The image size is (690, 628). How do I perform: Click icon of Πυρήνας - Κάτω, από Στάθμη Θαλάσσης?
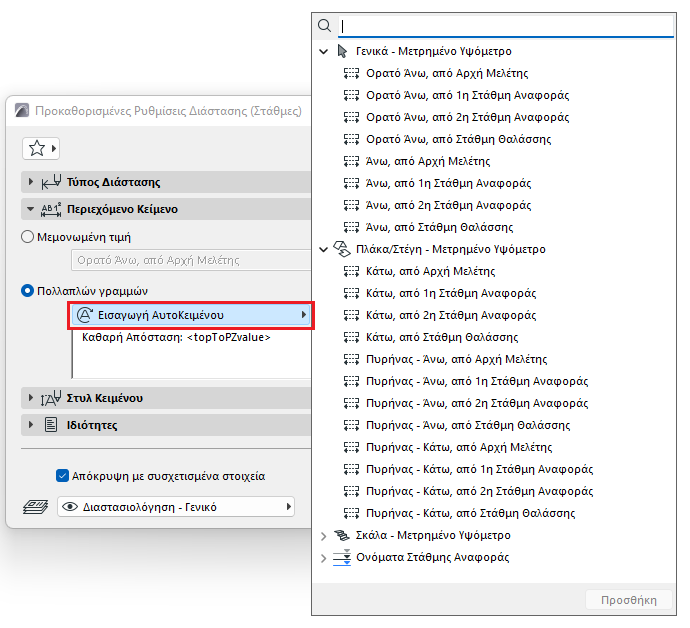click(x=351, y=513)
